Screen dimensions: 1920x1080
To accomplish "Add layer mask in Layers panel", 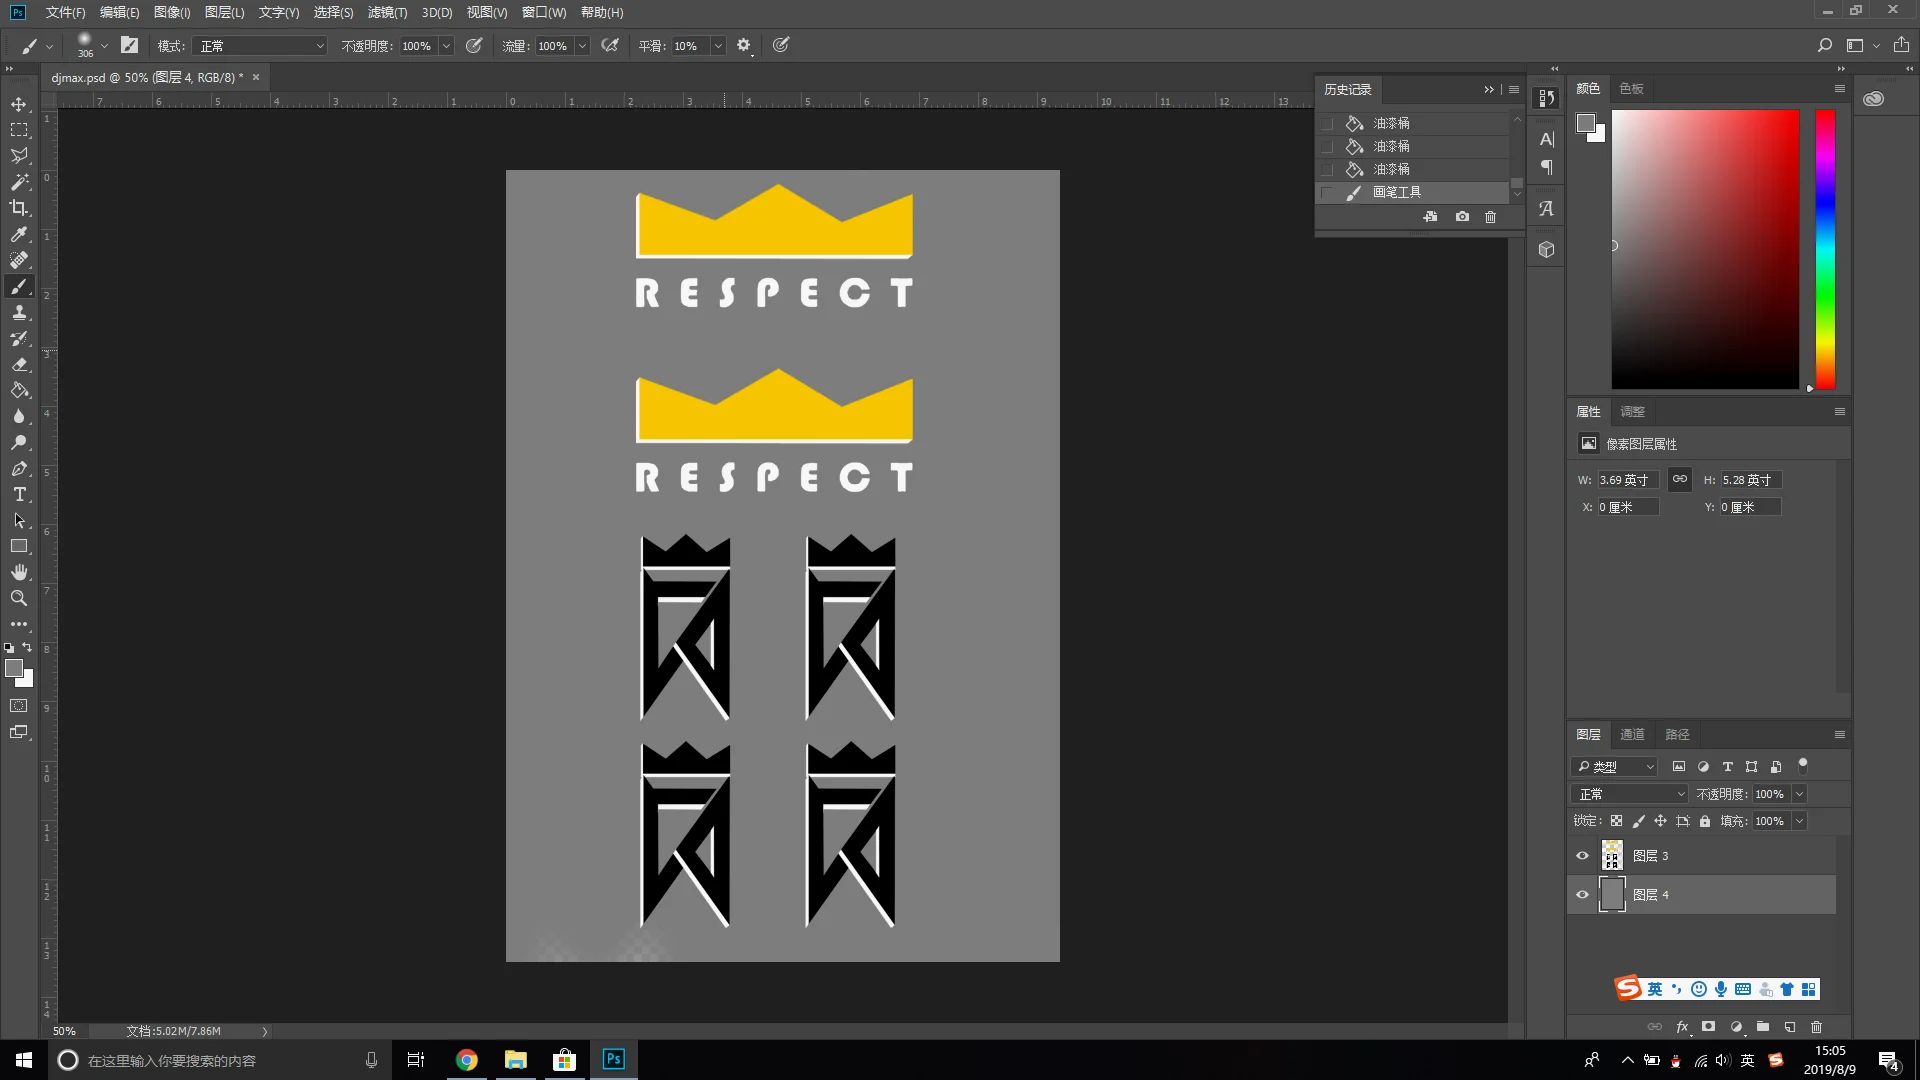I will [x=1709, y=1027].
